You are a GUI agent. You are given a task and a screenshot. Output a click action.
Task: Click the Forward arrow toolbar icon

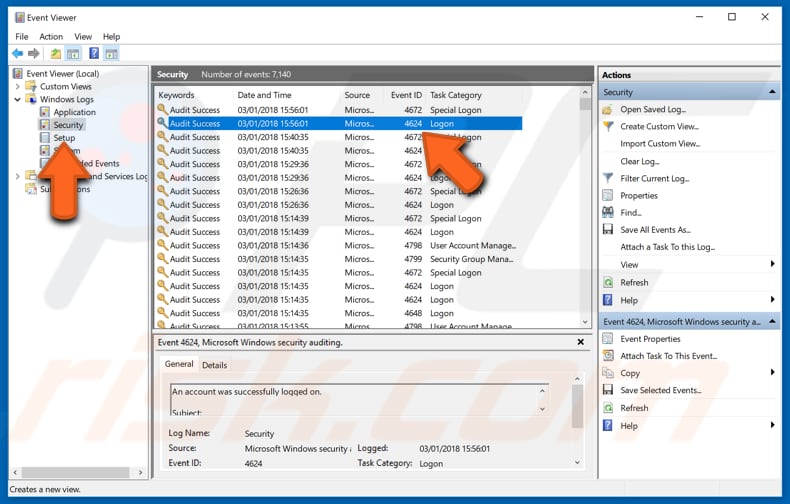(34, 53)
